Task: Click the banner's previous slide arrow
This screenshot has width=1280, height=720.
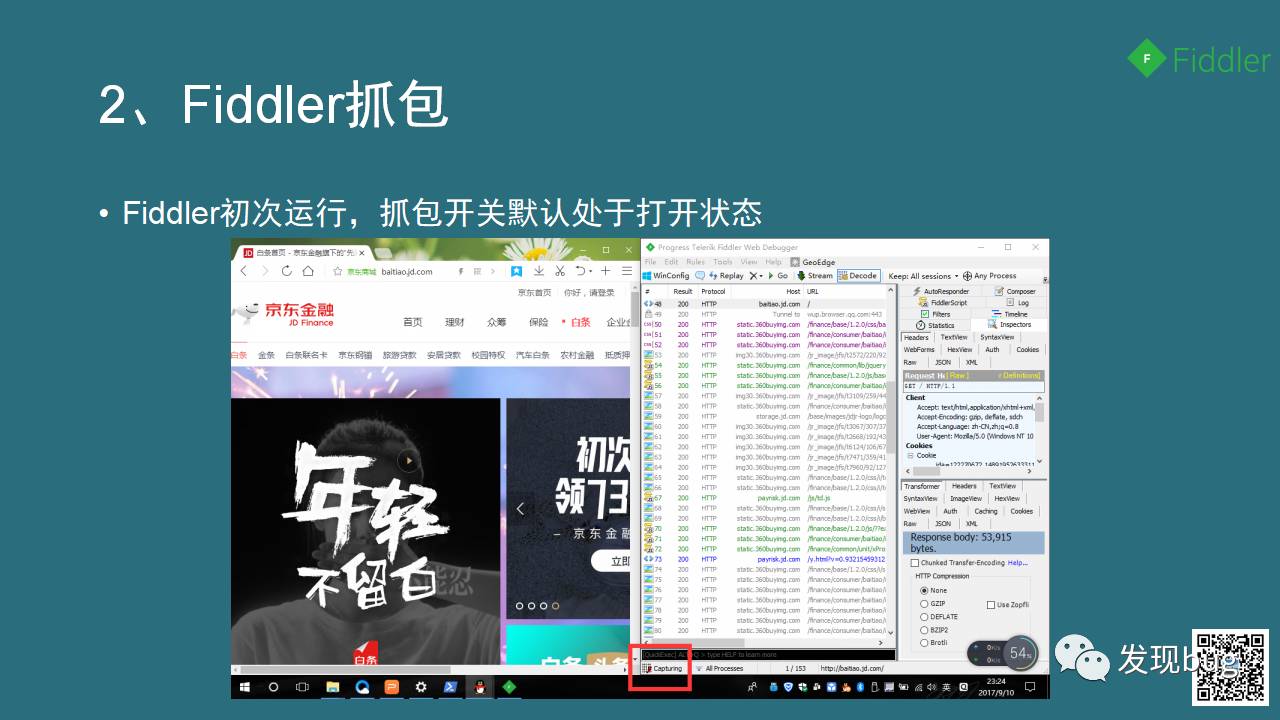Action: (x=520, y=509)
